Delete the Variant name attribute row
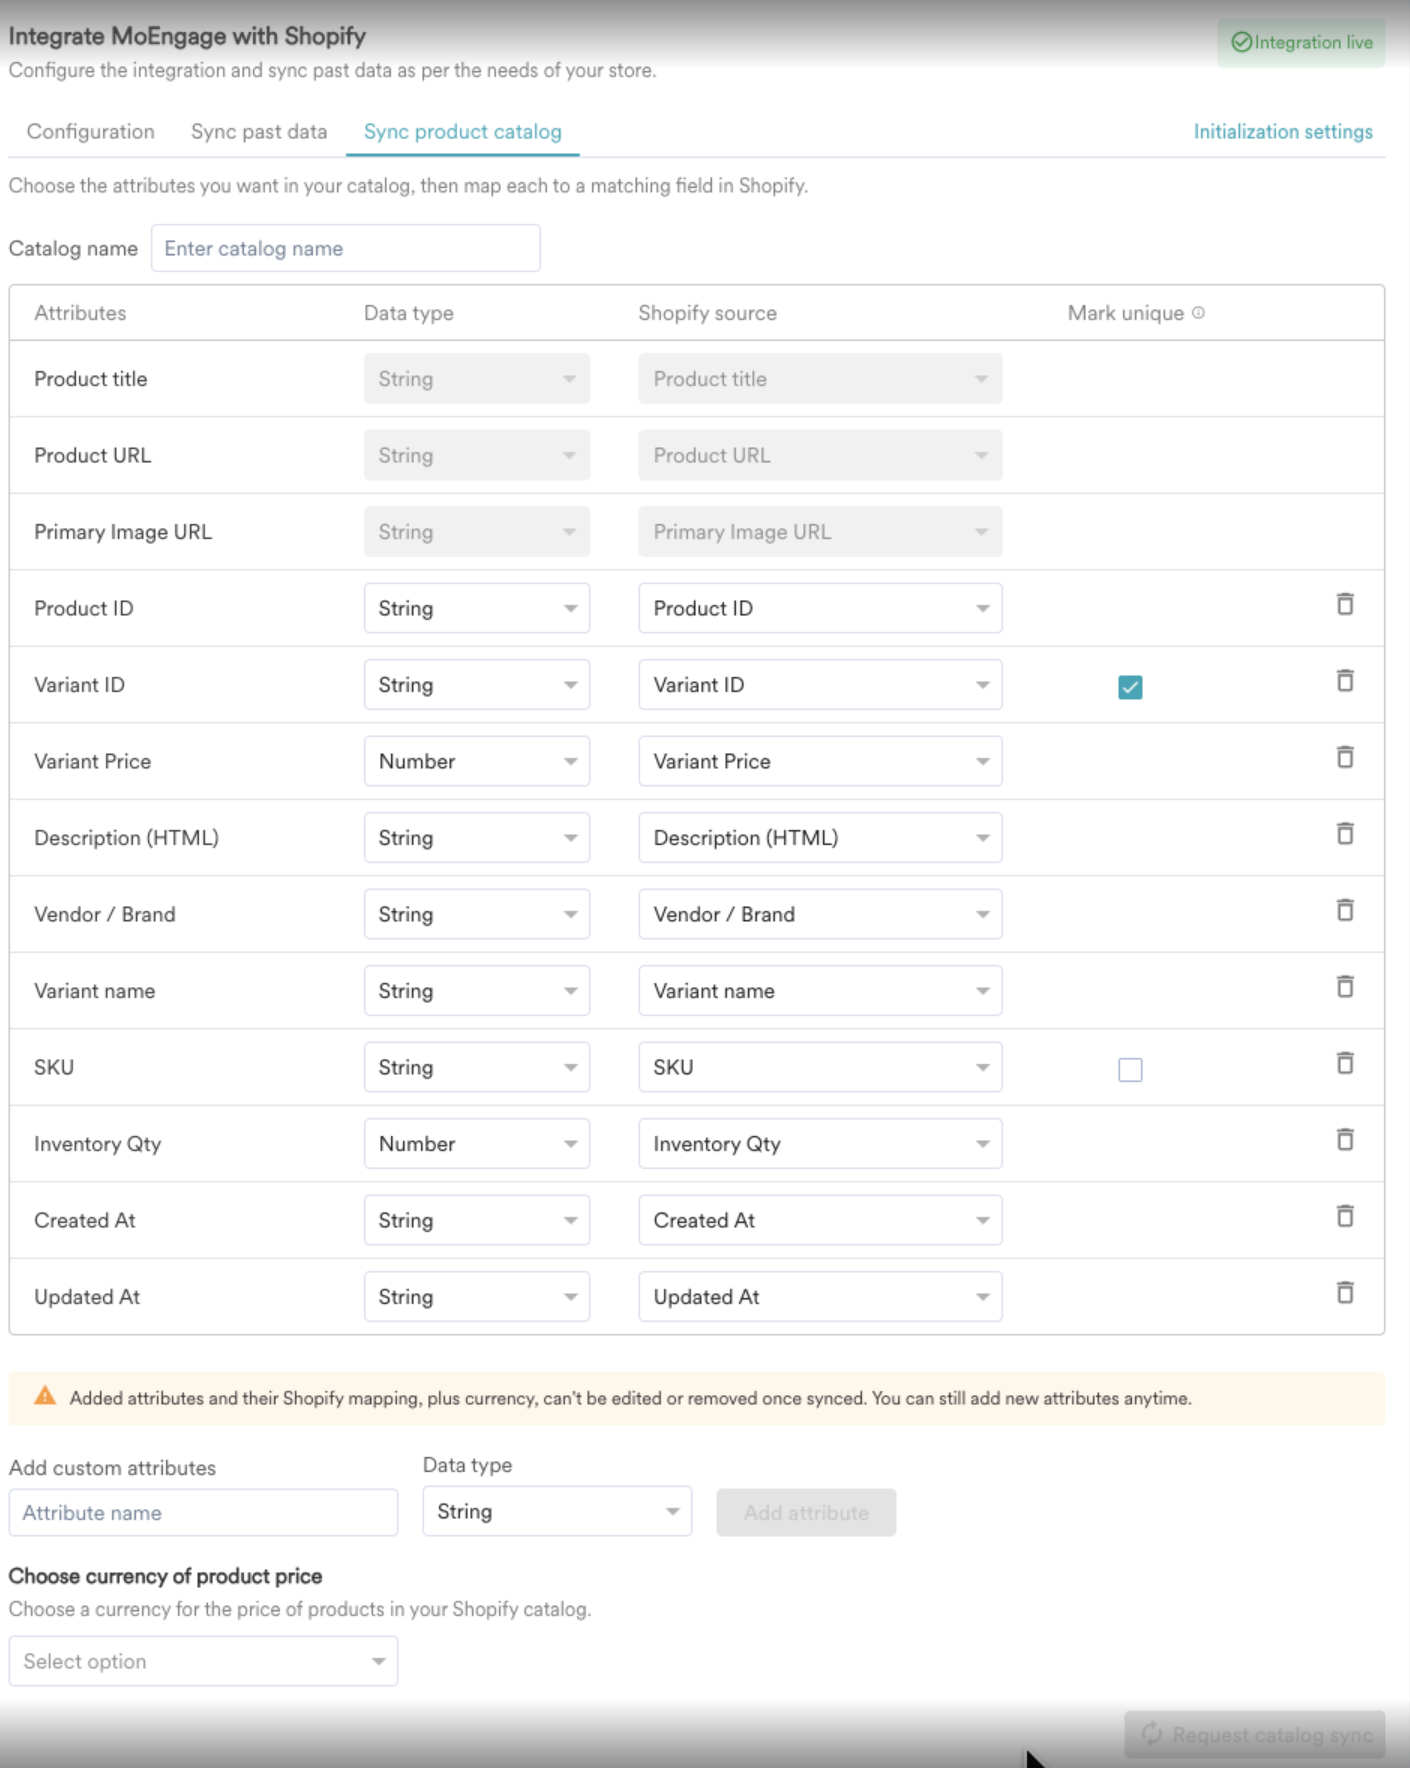Image resolution: width=1410 pixels, height=1768 pixels. tap(1345, 987)
